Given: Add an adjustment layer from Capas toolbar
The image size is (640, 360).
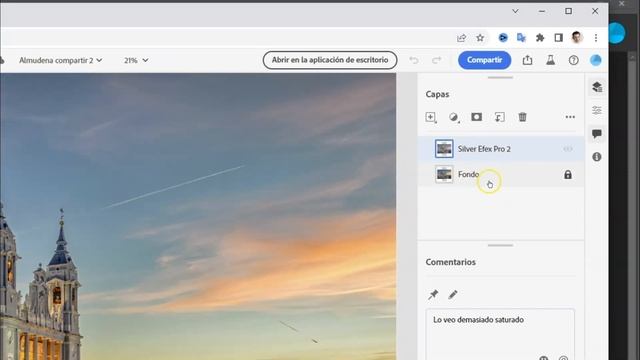Looking at the screenshot, I should pos(454,118).
